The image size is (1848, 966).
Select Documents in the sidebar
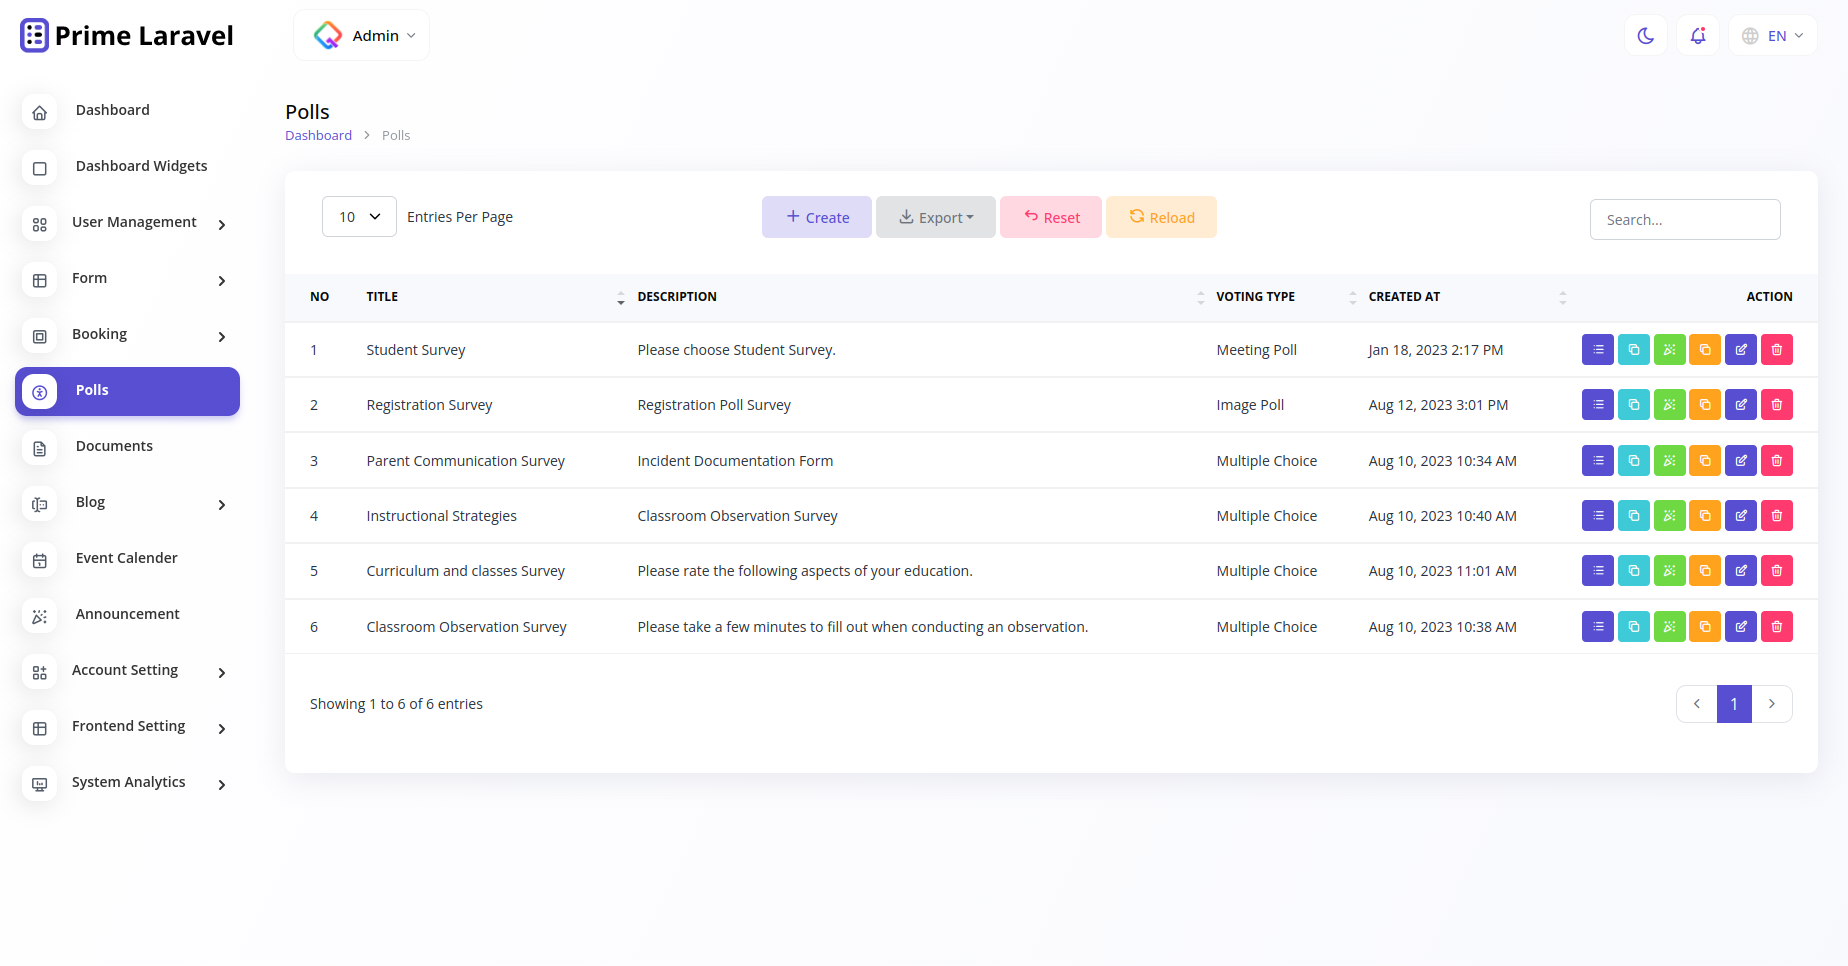[114, 445]
